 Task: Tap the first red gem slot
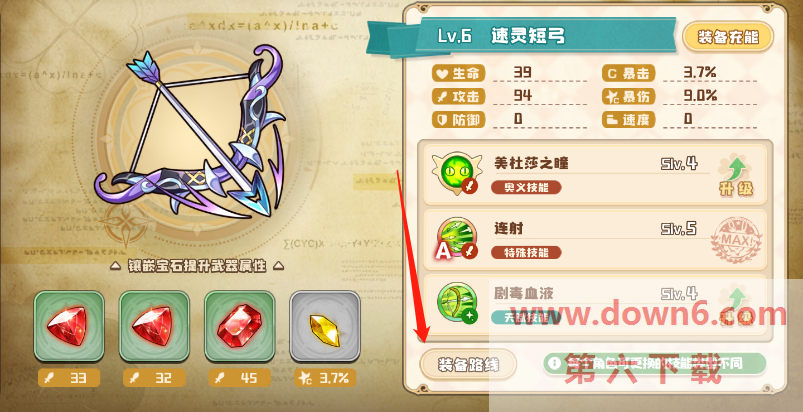tap(69, 326)
